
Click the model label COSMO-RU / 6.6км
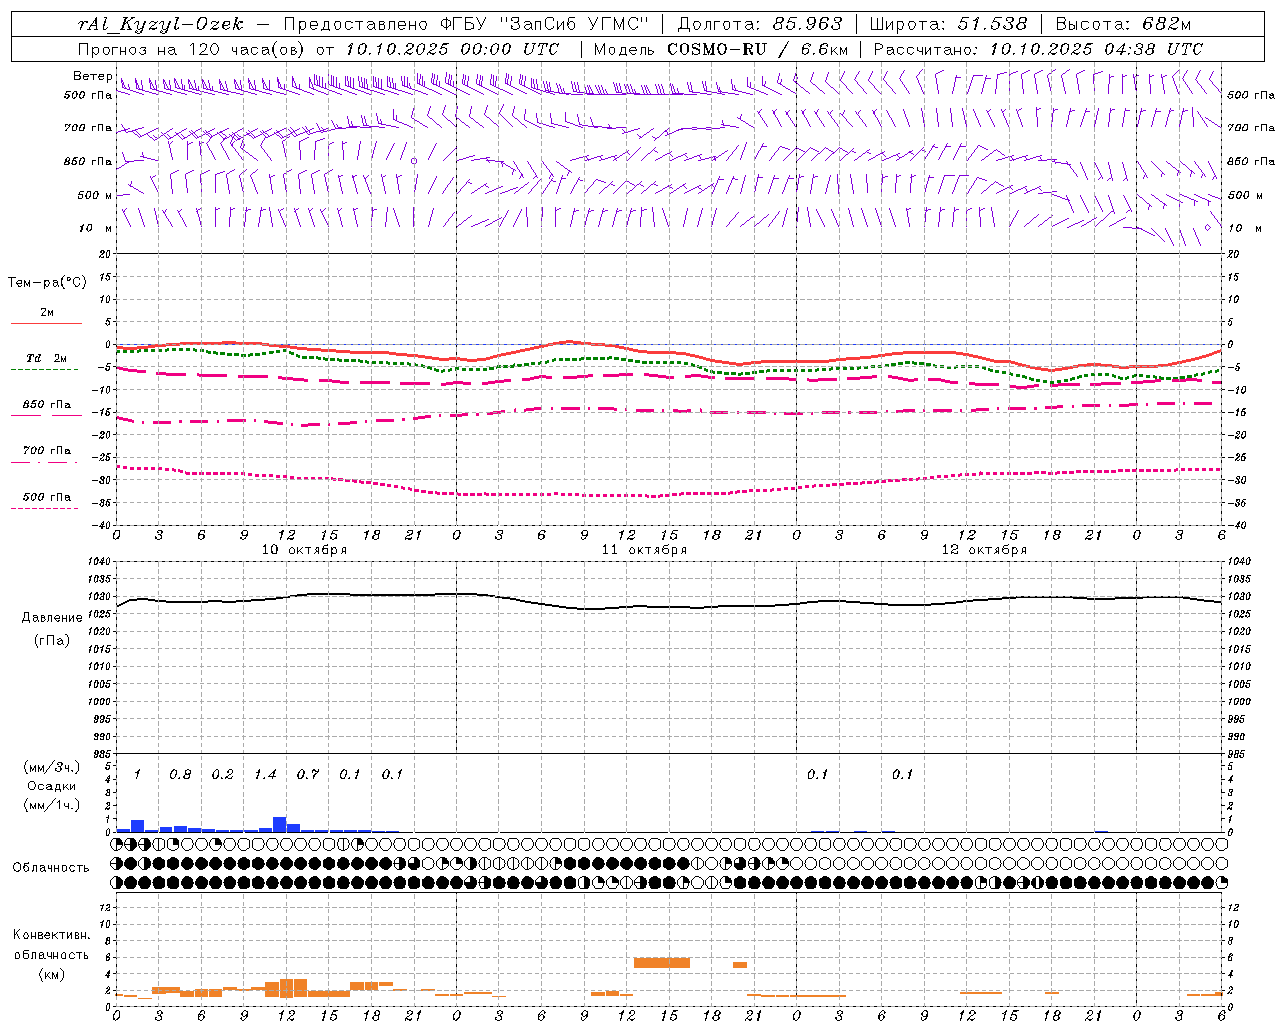pos(758,49)
